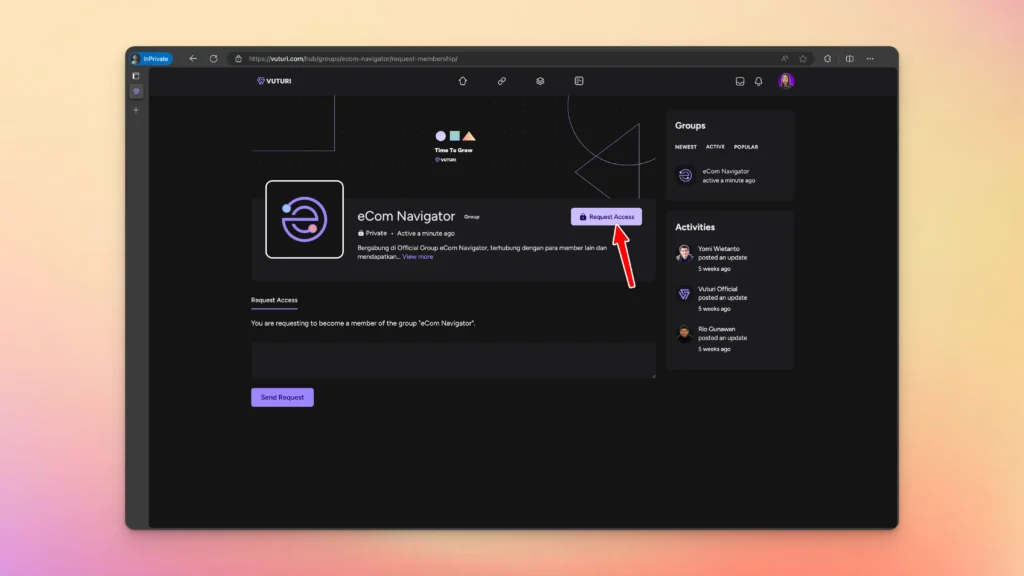Open eCom Navigator link in Groups widget
Image resolution: width=1024 pixels, height=576 pixels.
coord(726,171)
